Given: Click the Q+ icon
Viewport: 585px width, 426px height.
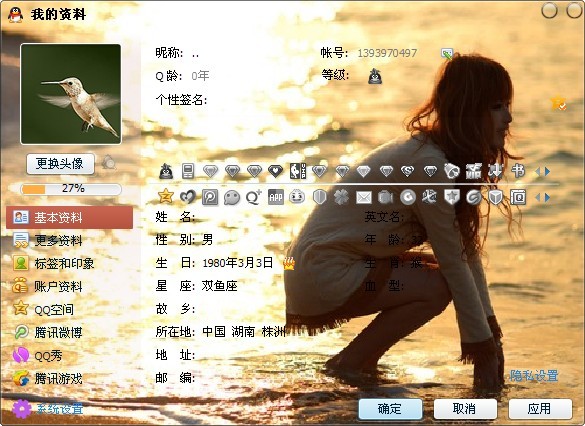Looking at the screenshot, I should (x=254, y=197).
